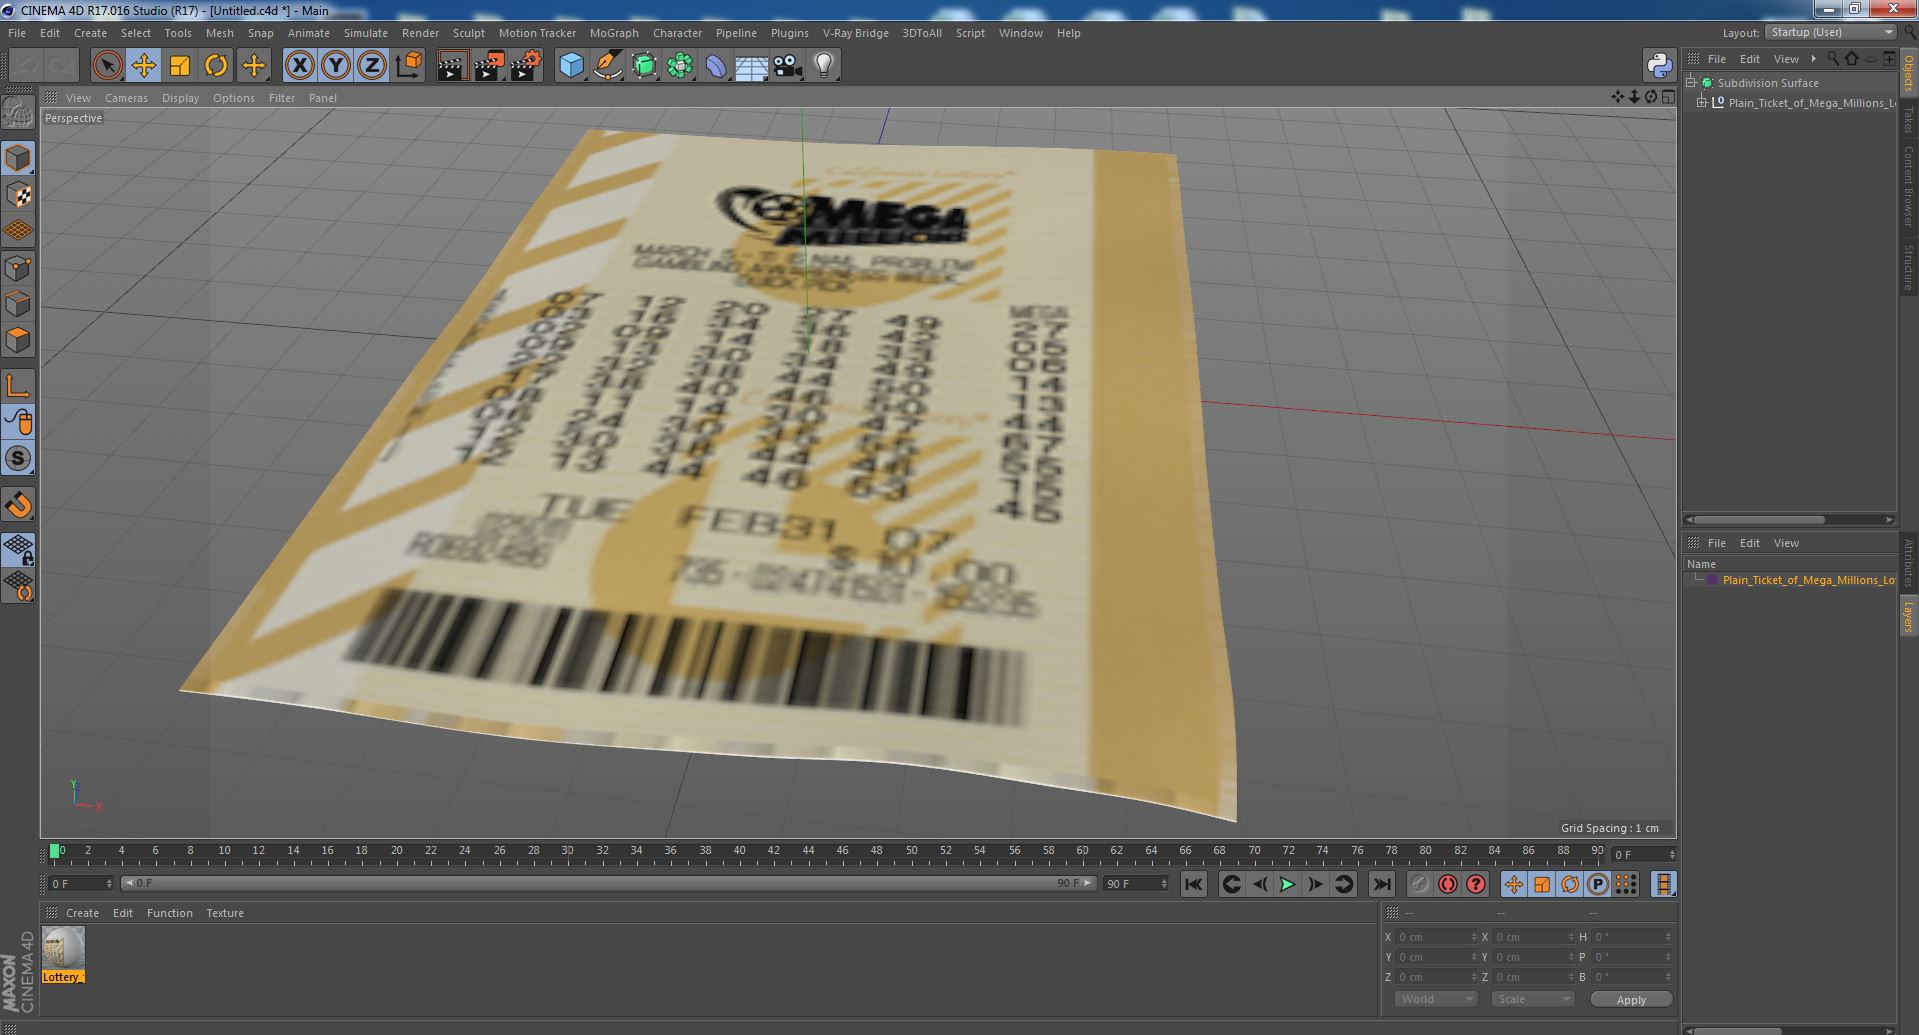
Task: Toggle Locked Workplane icon
Action: (18, 549)
